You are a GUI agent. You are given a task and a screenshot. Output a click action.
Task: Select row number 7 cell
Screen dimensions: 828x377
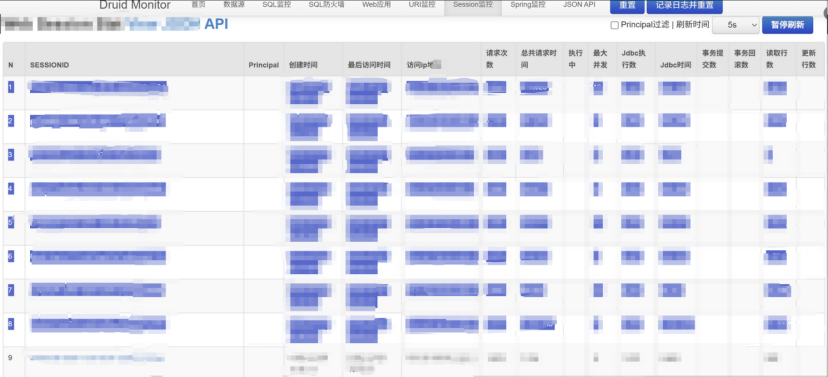click(14, 296)
